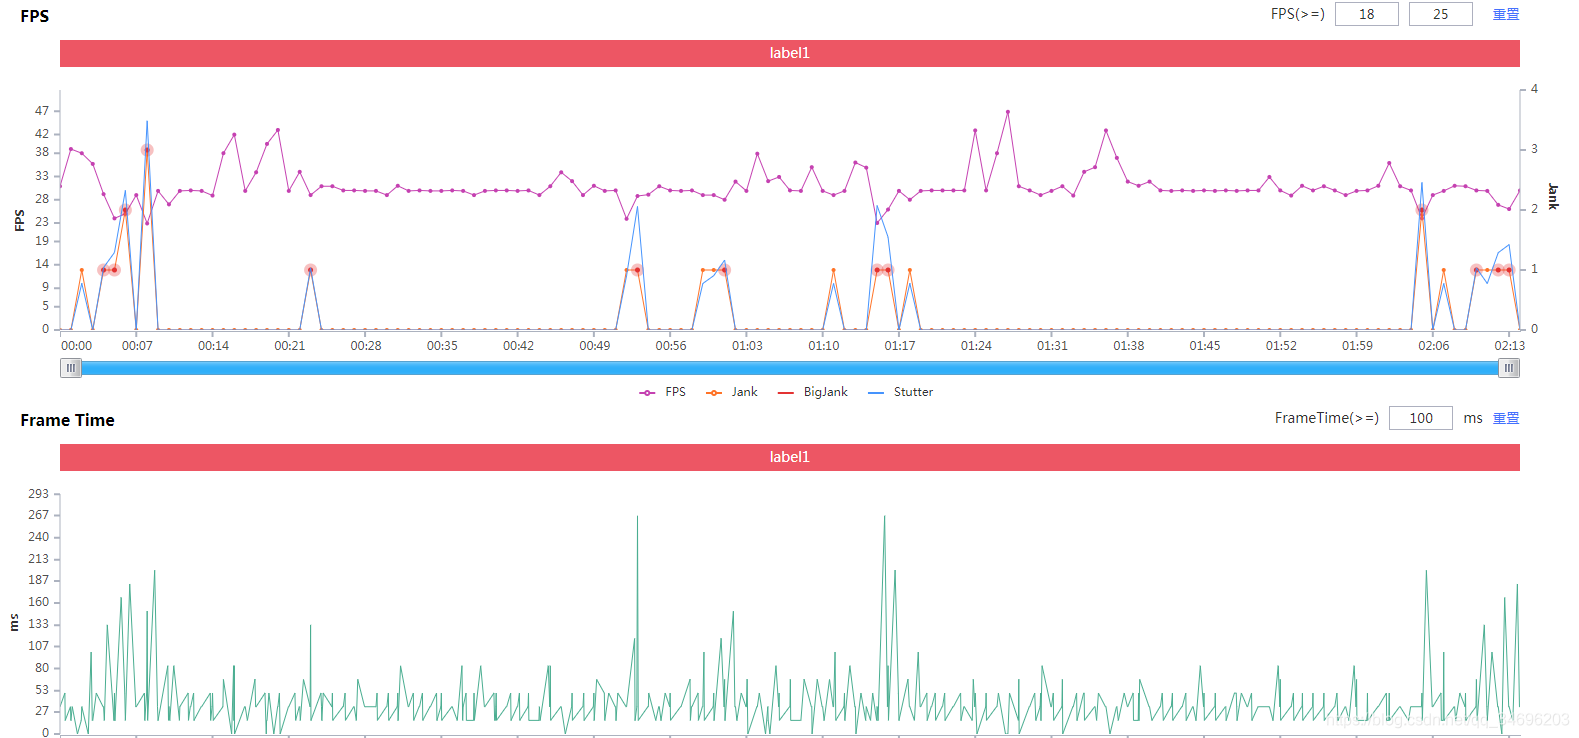Grab the left handle of zoom slider
This screenshot has height=738, width=1579.
(x=70, y=368)
